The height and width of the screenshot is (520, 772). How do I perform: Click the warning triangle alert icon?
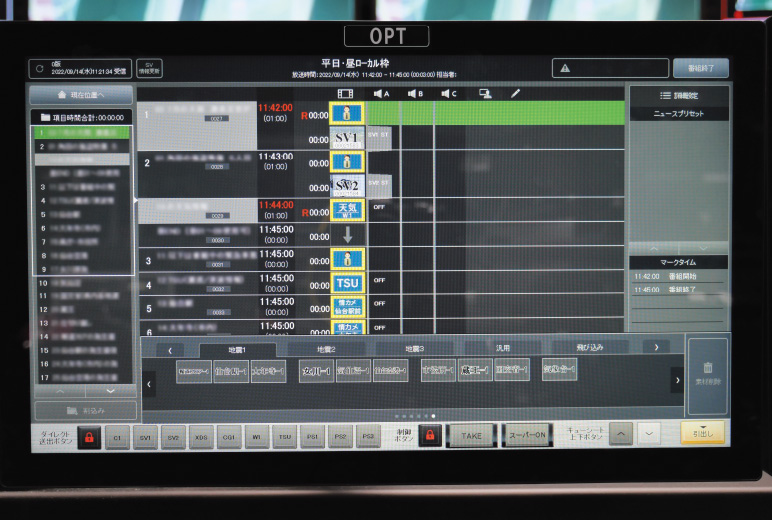[x=565, y=68]
